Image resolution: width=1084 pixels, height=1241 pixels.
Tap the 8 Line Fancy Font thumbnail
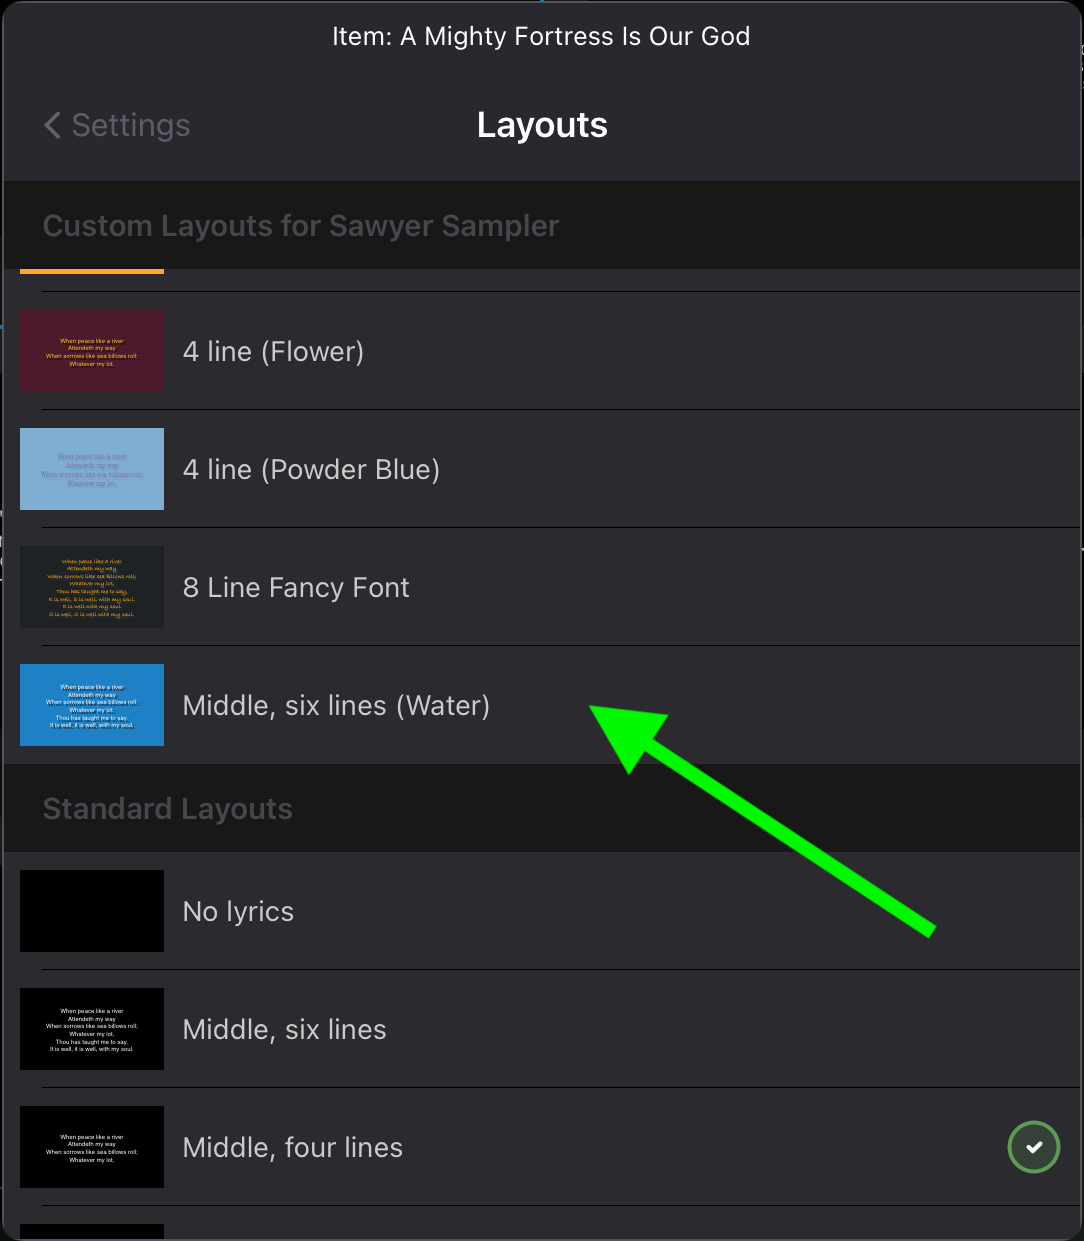[x=92, y=587]
